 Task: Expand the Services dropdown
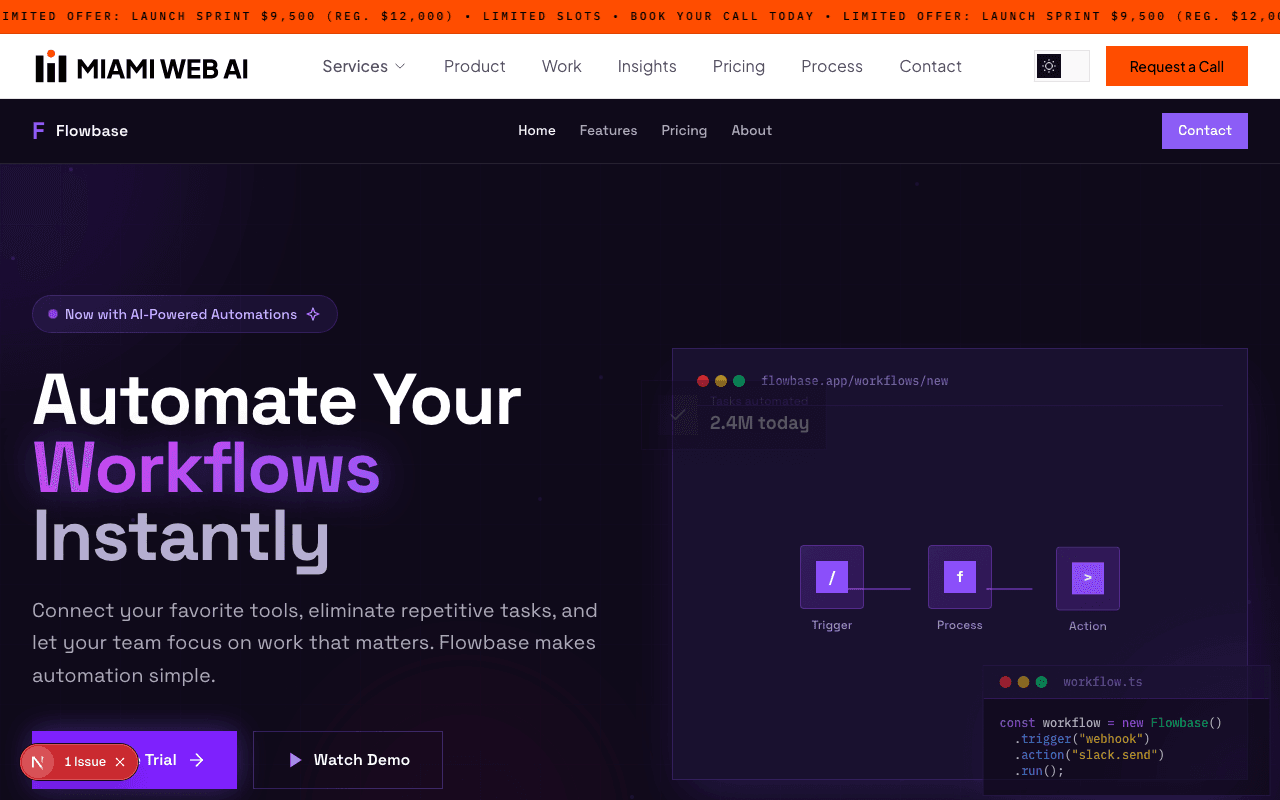pyautogui.click(x=363, y=66)
